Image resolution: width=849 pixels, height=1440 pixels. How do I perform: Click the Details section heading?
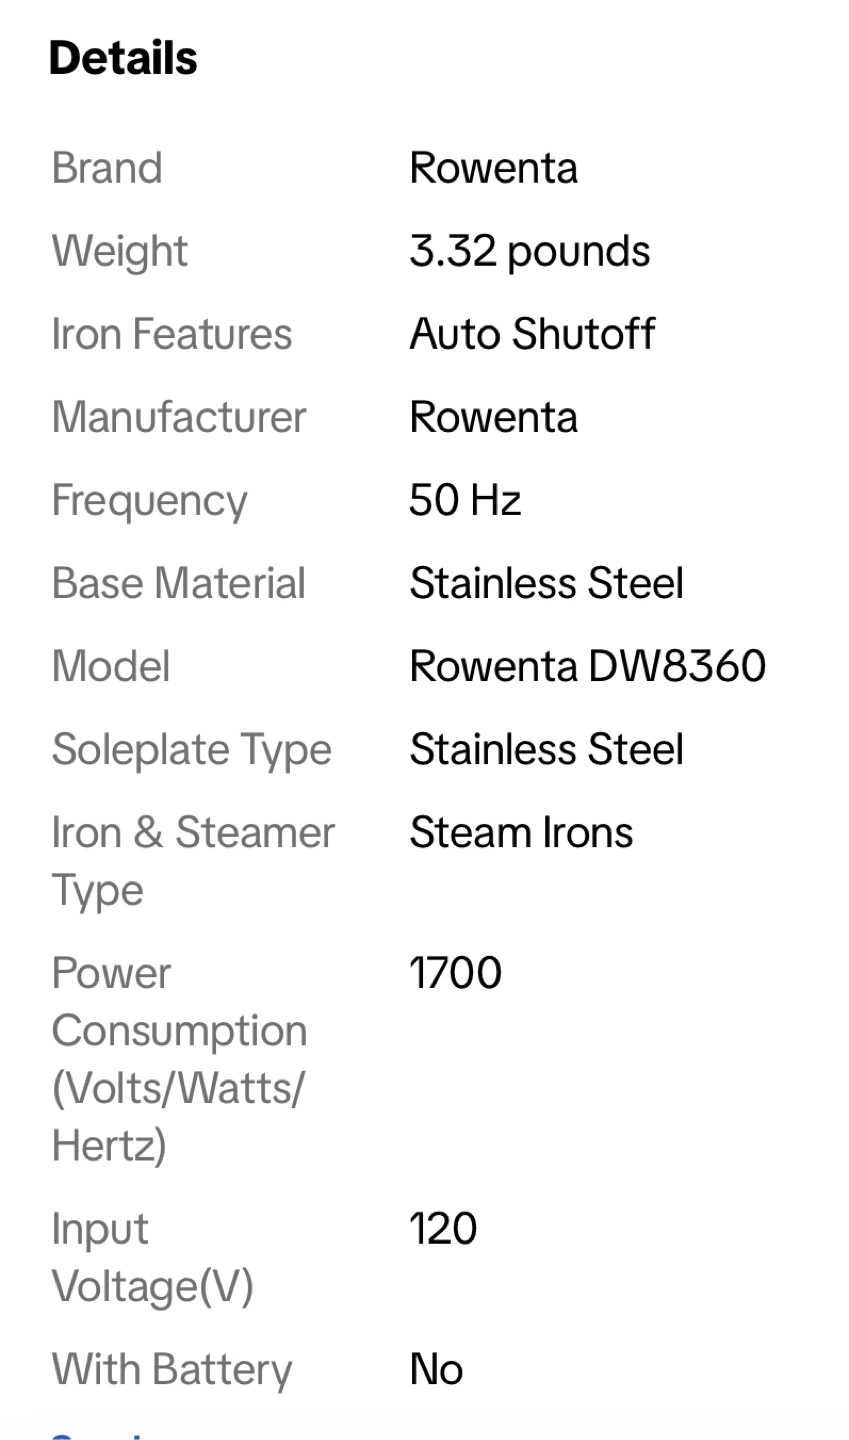click(x=123, y=58)
